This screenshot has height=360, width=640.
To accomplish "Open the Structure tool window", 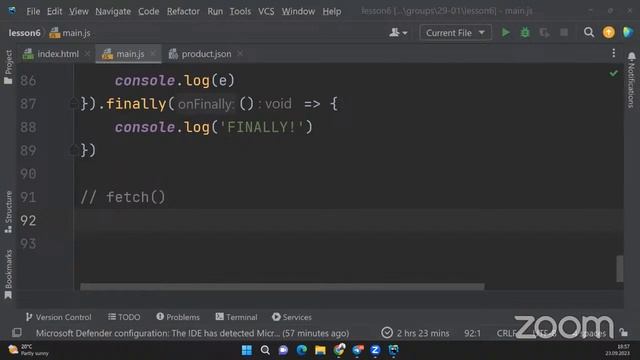I will (x=8, y=211).
